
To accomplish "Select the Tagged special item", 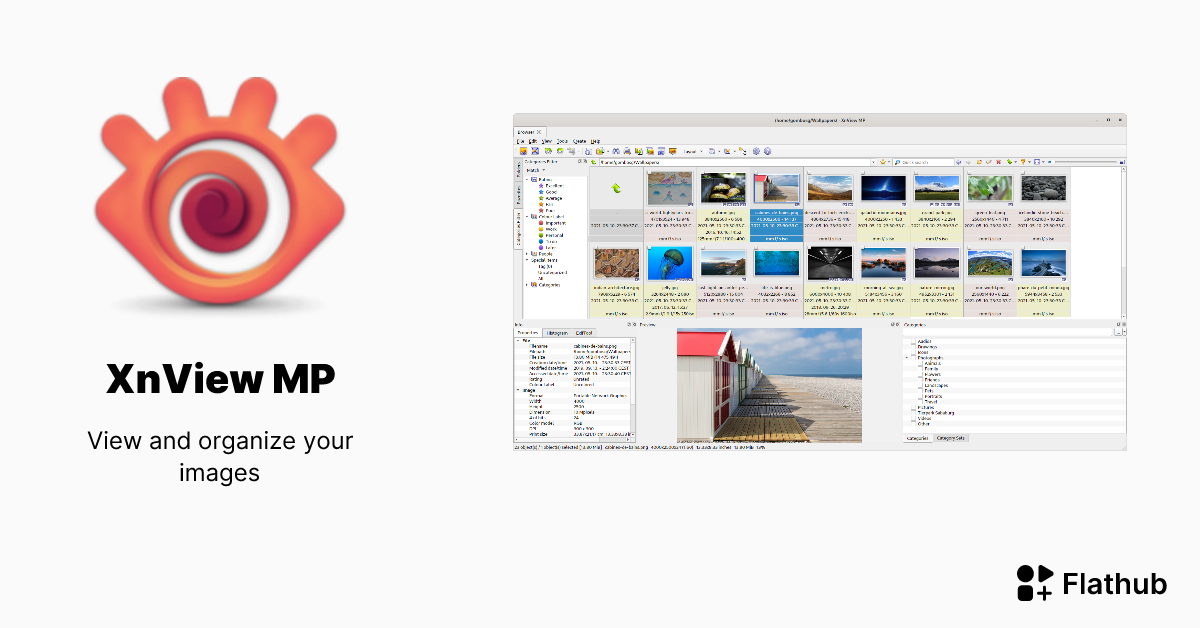I will coord(543,266).
